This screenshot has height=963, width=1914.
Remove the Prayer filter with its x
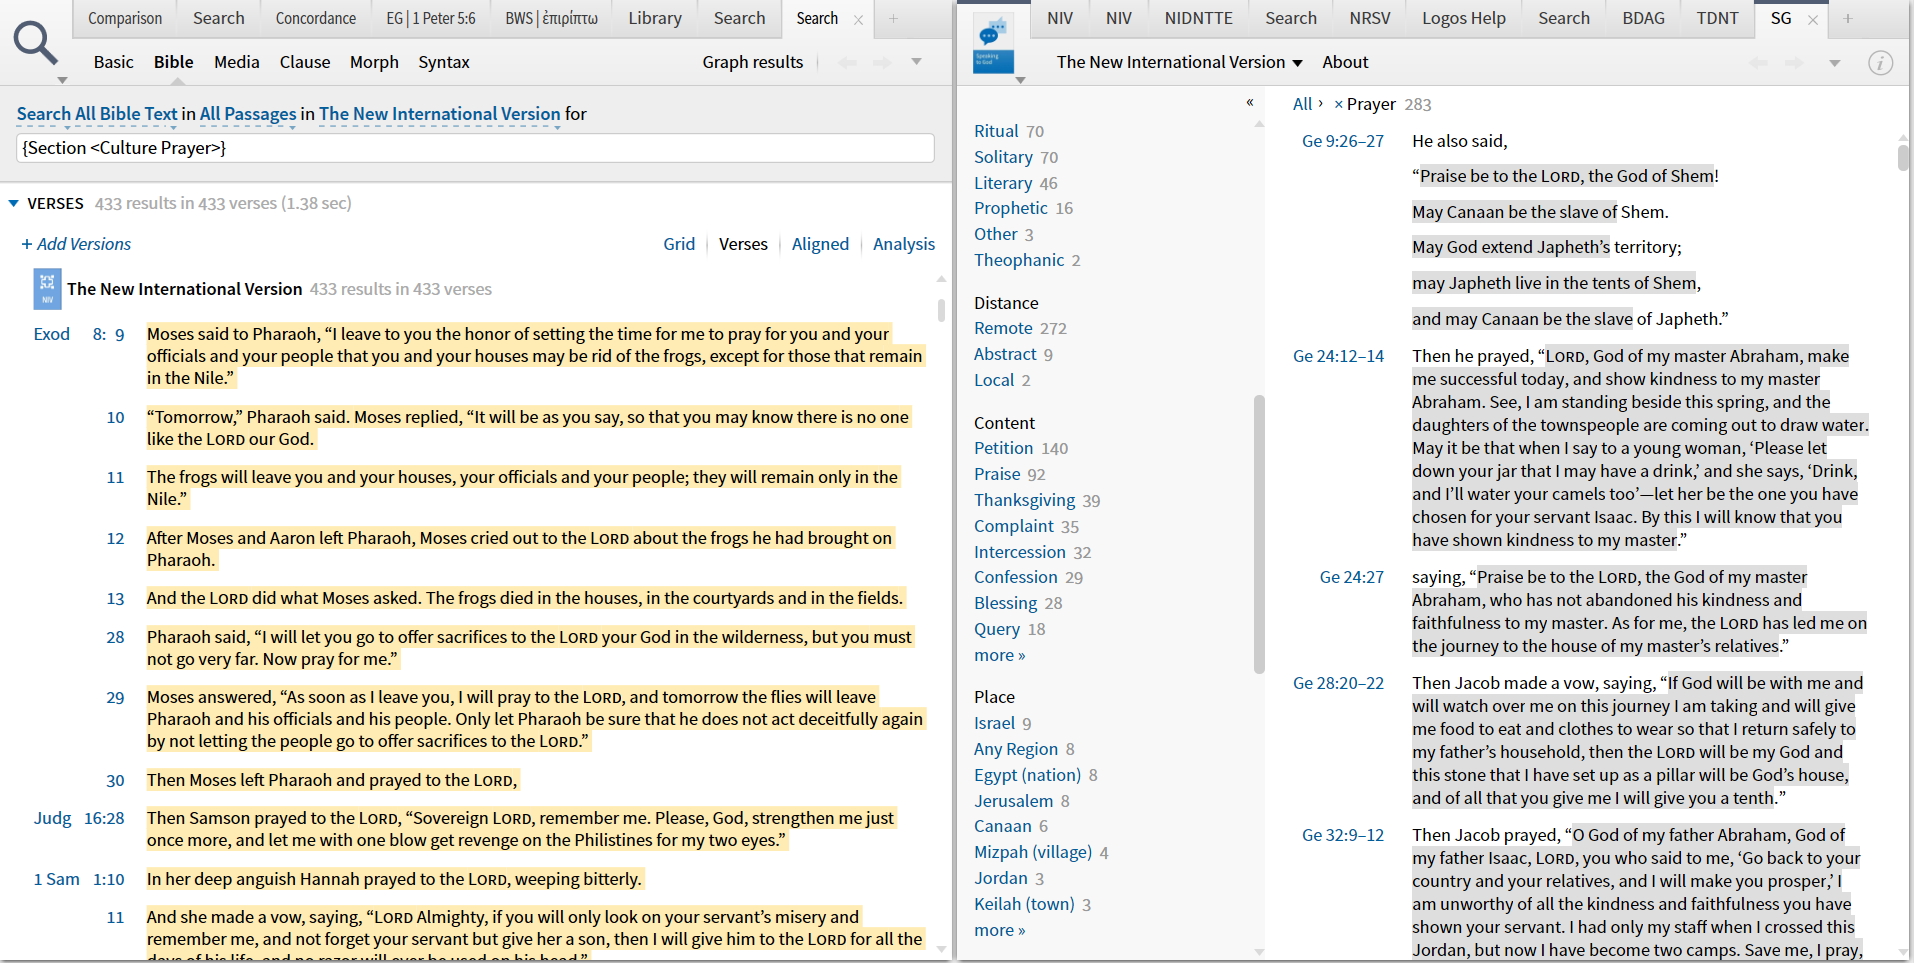(1338, 104)
